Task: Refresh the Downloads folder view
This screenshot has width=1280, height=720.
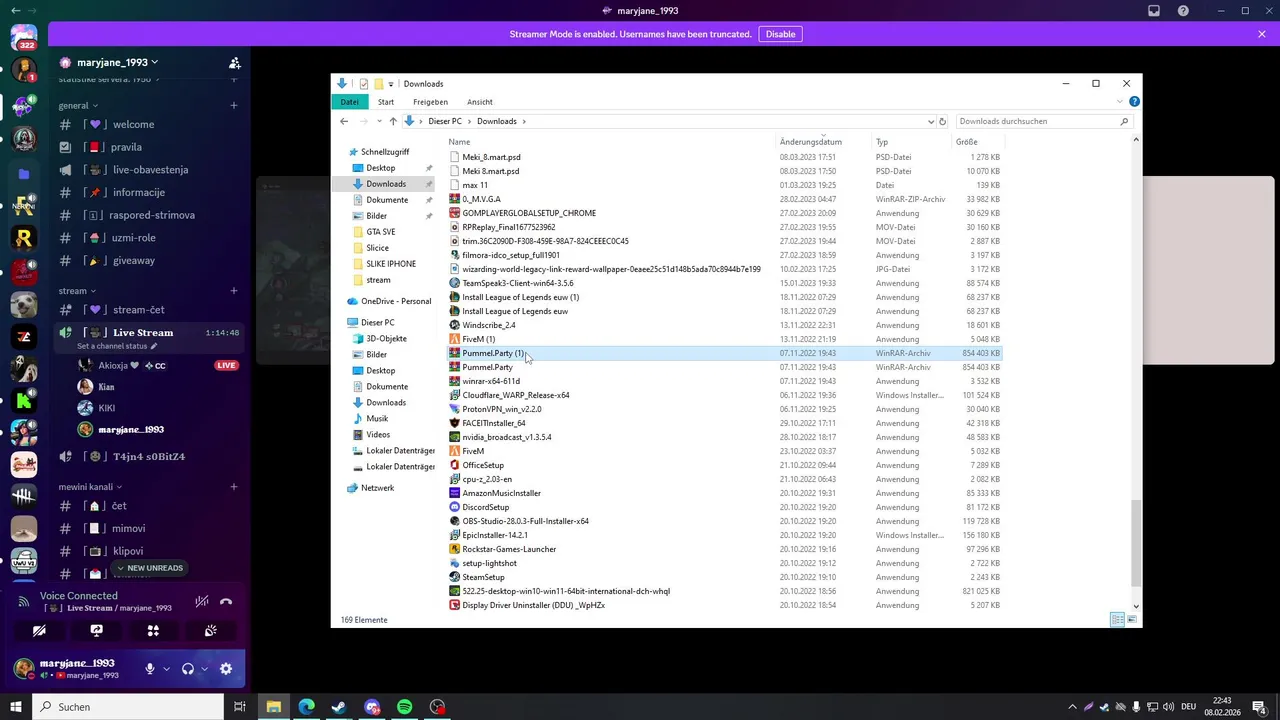Action: (942, 121)
